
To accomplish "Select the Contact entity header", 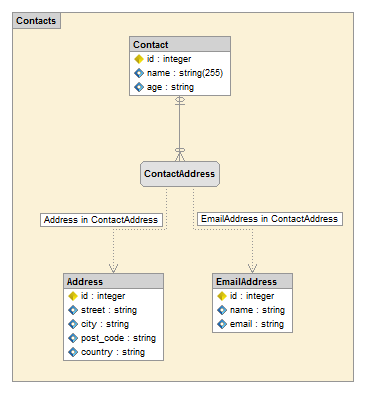I will pyautogui.click(x=180, y=44).
